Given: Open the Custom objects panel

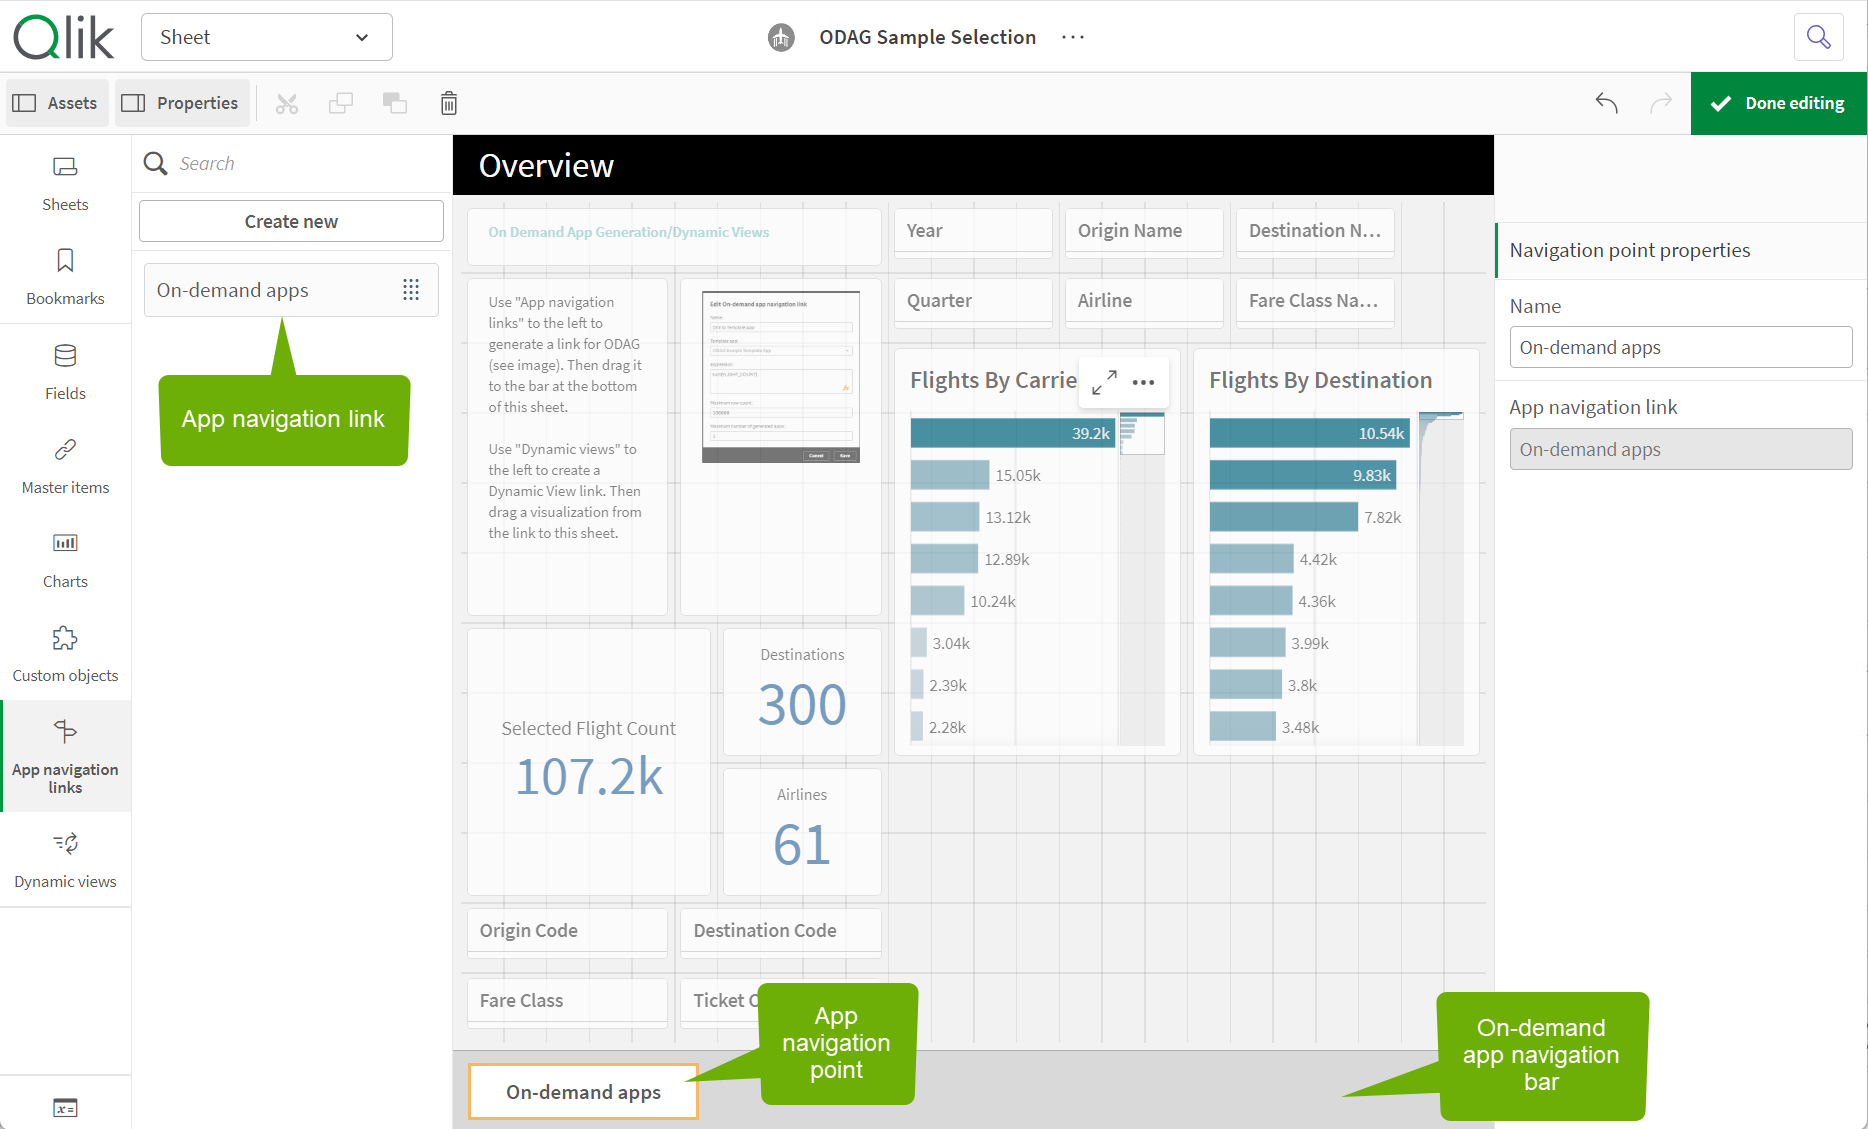Looking at the screenshot, I should (64, 653).
